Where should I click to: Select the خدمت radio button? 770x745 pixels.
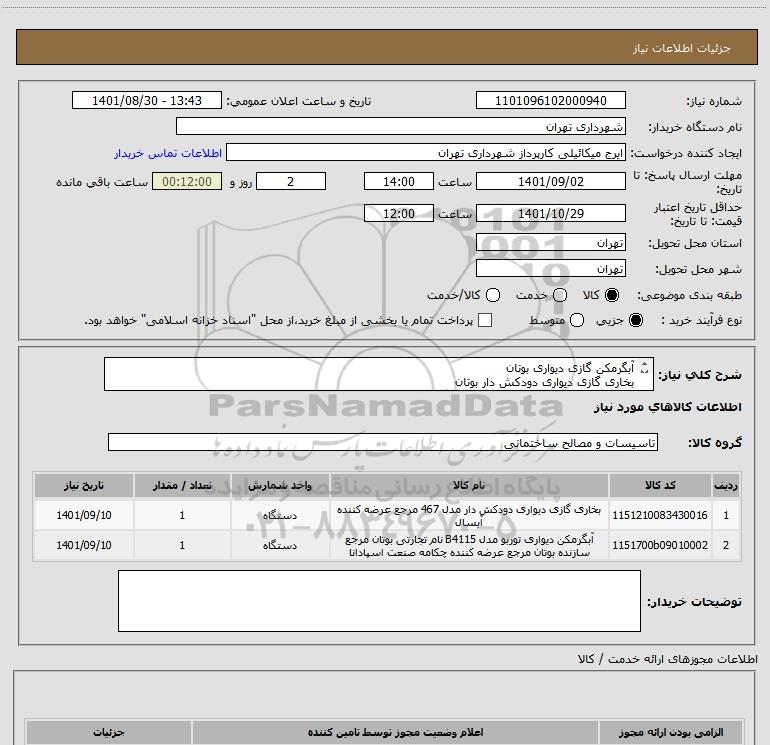pyautogui.click(x=560, y=295)
